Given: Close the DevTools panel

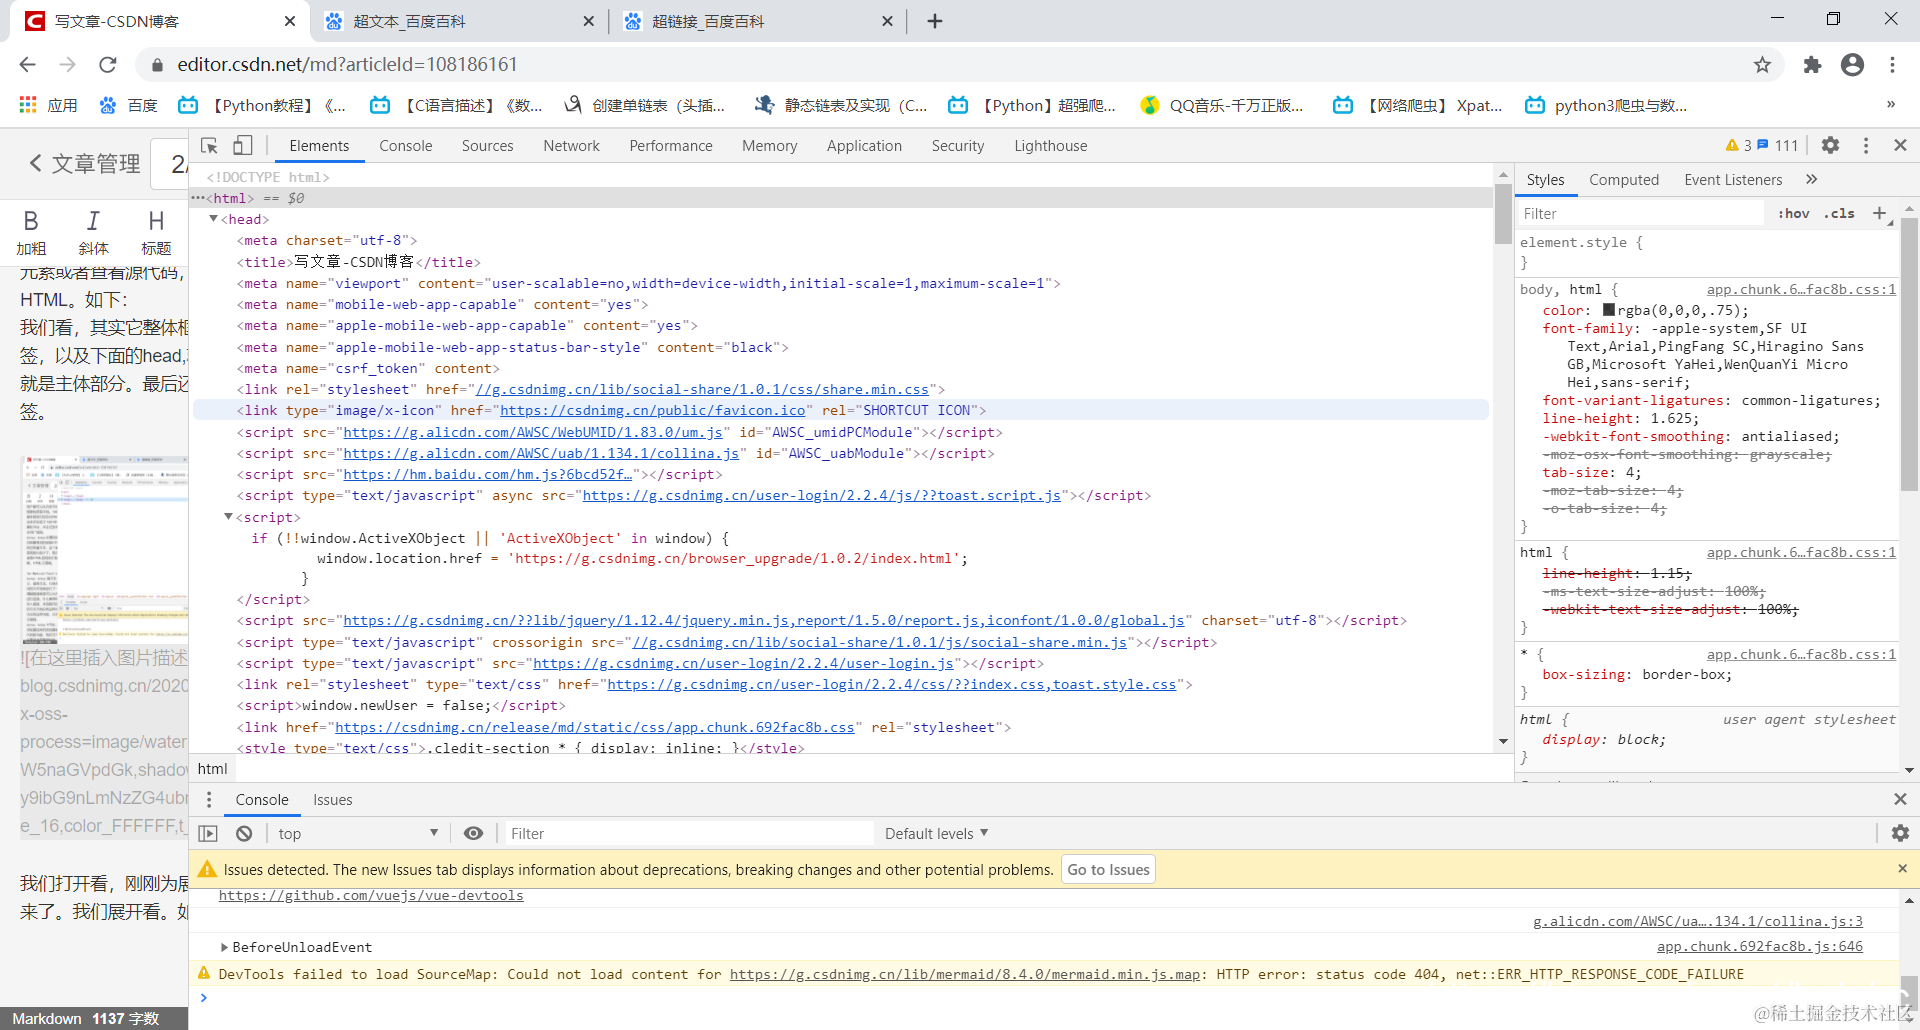Looking at the screenshot, I should 1900,145.
